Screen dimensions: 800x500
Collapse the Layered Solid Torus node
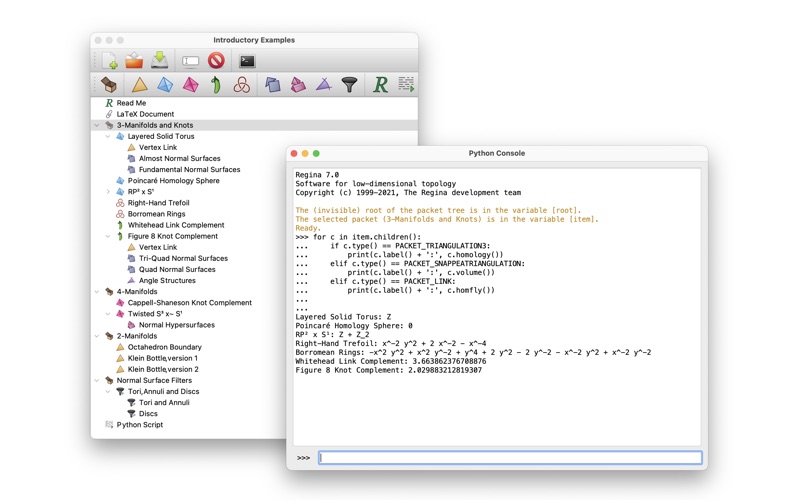108,136
